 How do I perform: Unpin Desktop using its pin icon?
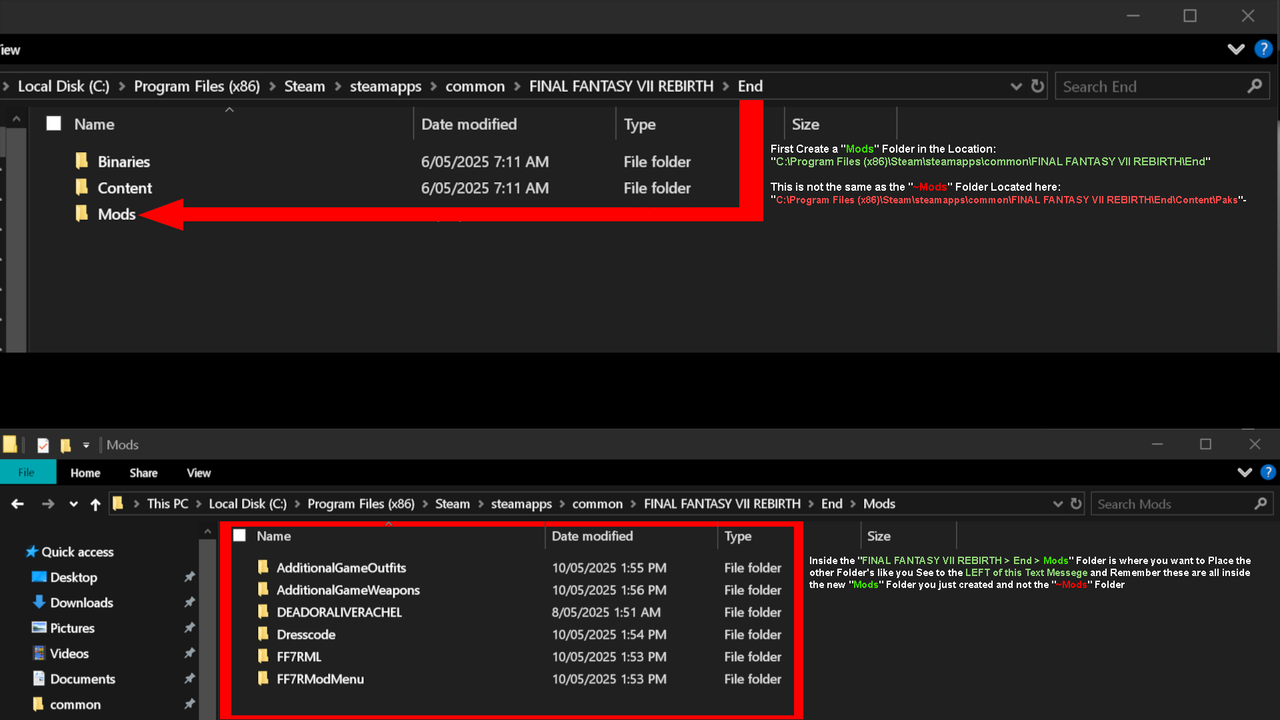pos(189,578)
